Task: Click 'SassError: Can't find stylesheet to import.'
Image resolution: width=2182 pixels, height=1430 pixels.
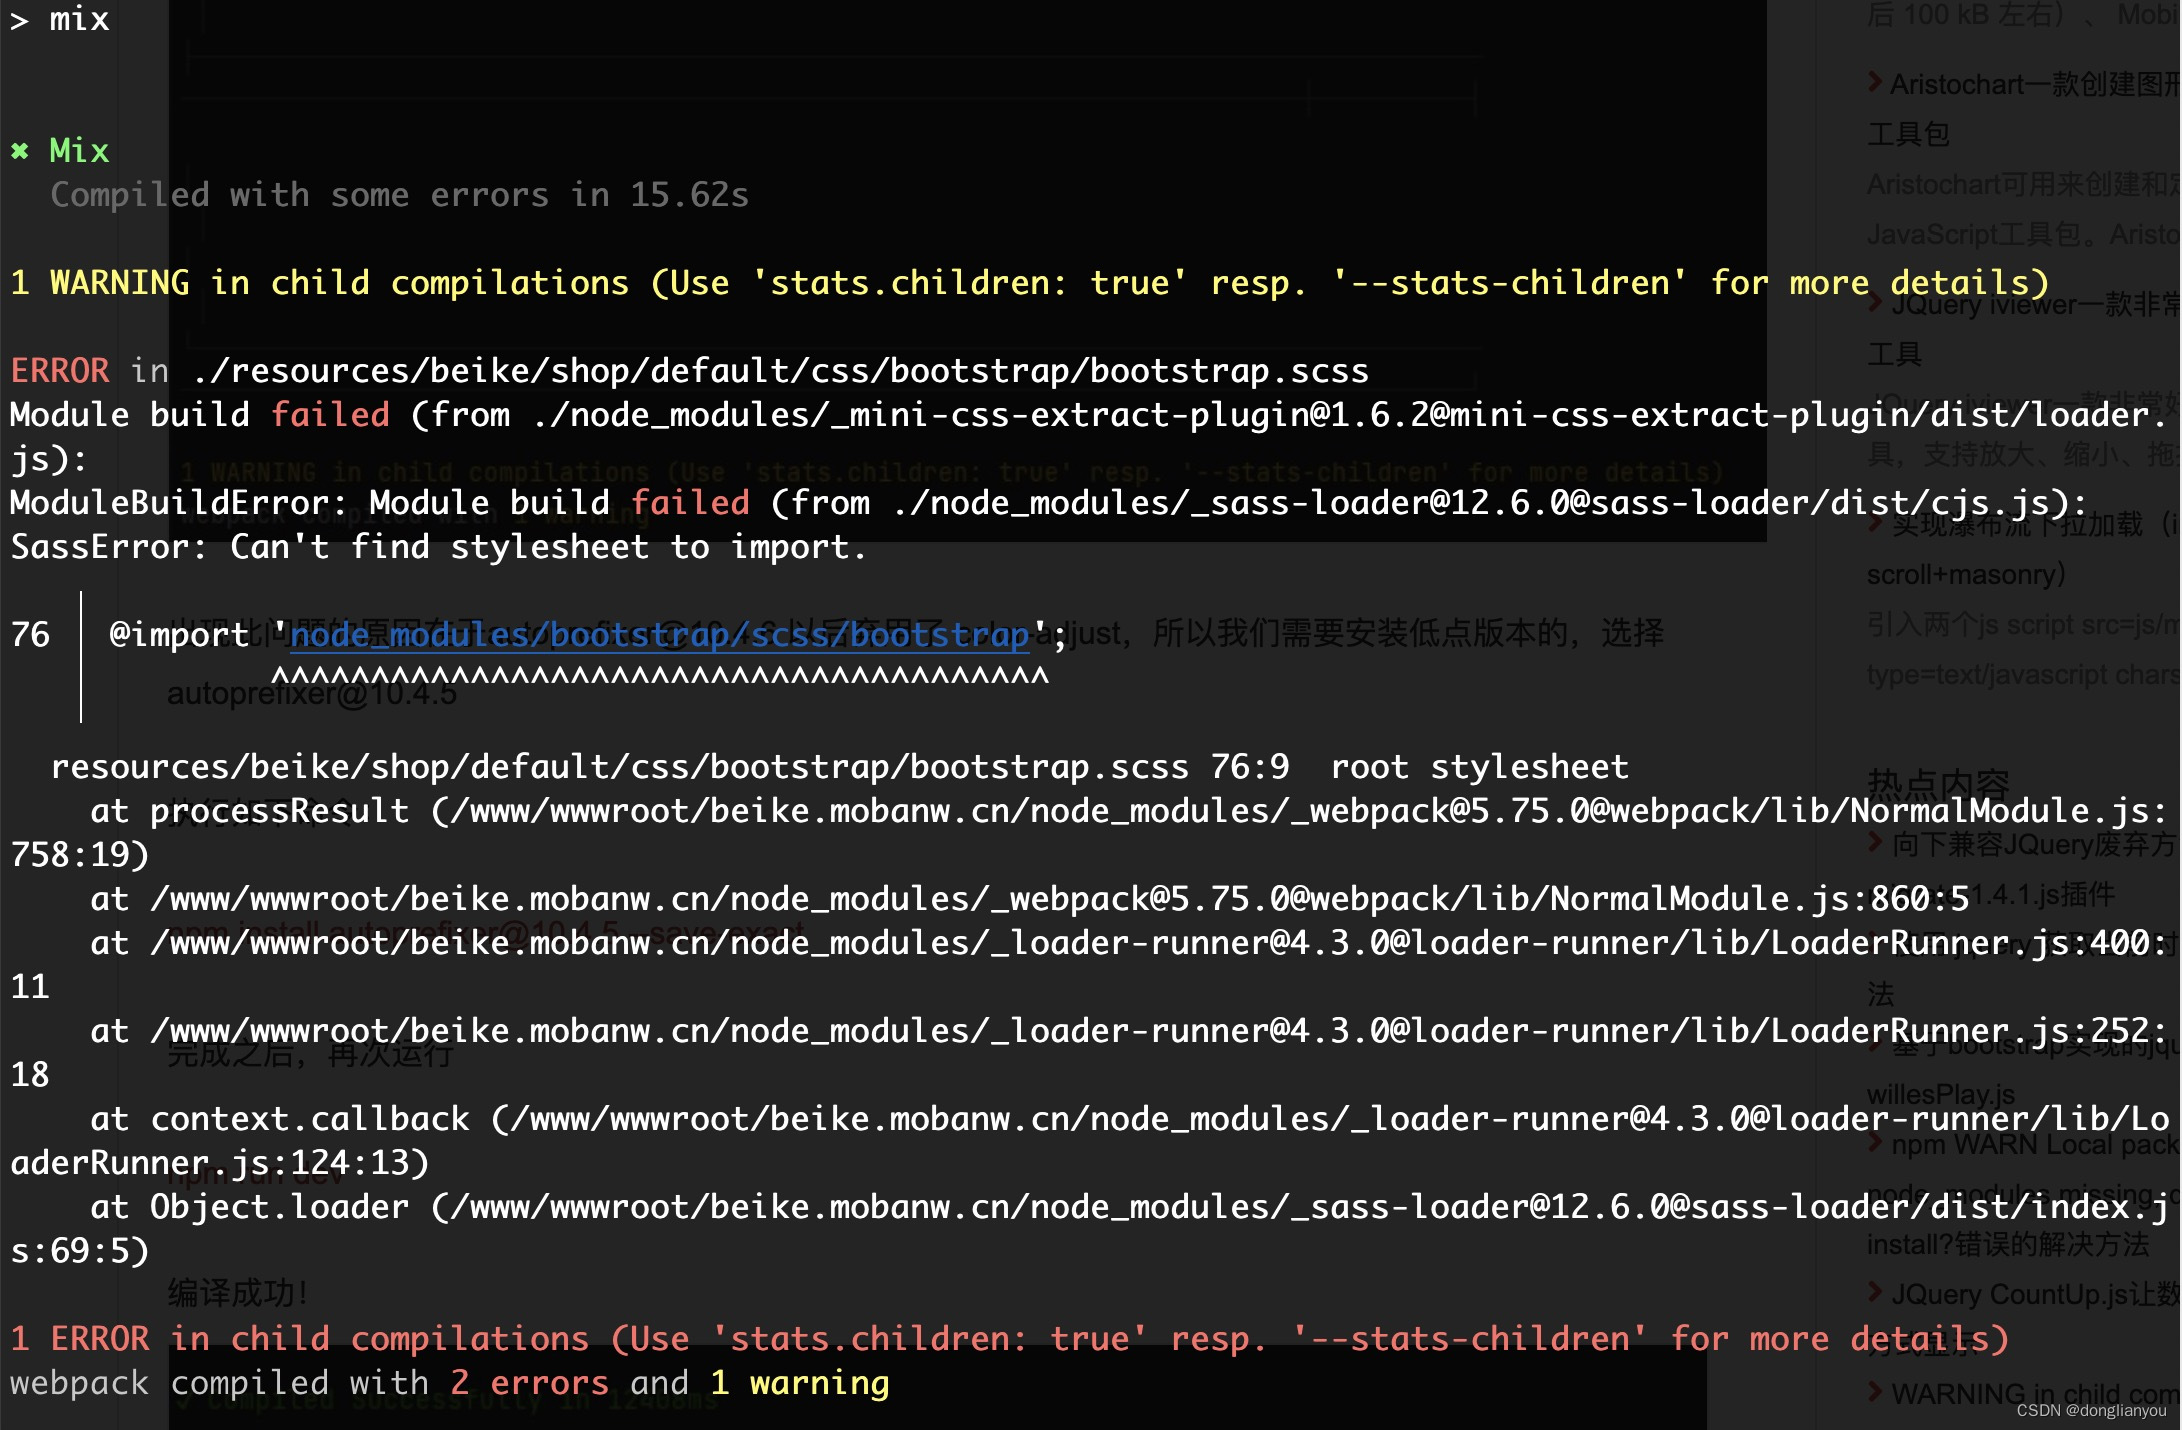Action: click(x=438, y=547)
